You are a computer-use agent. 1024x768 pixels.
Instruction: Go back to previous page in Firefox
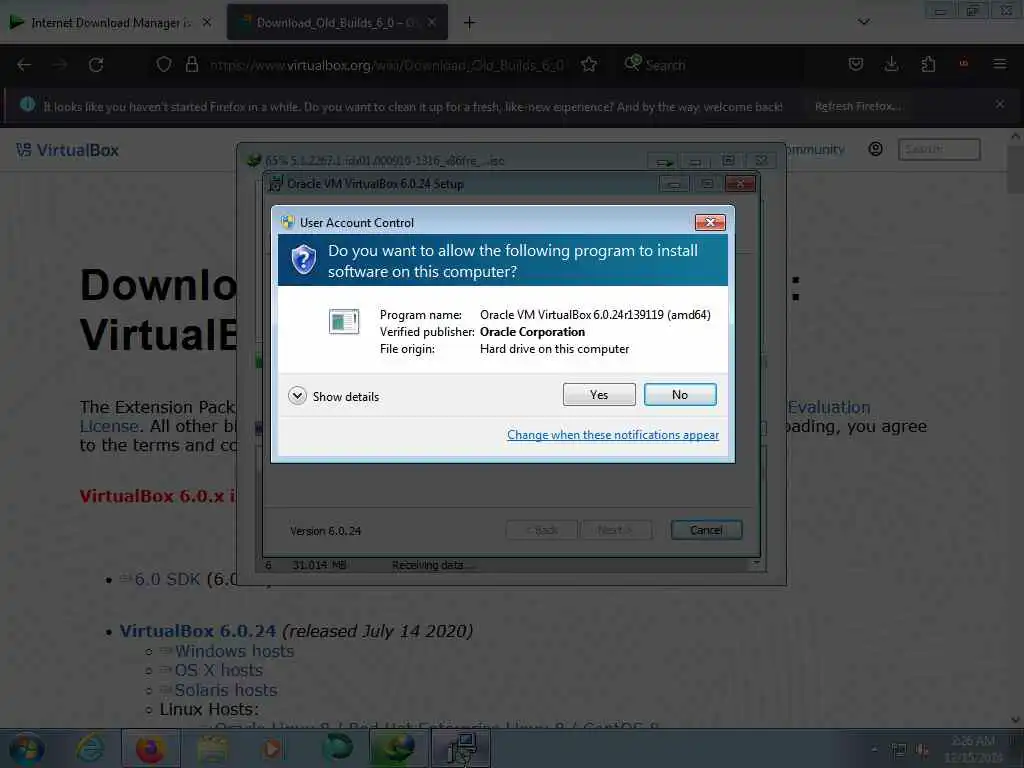click(24, 65)
